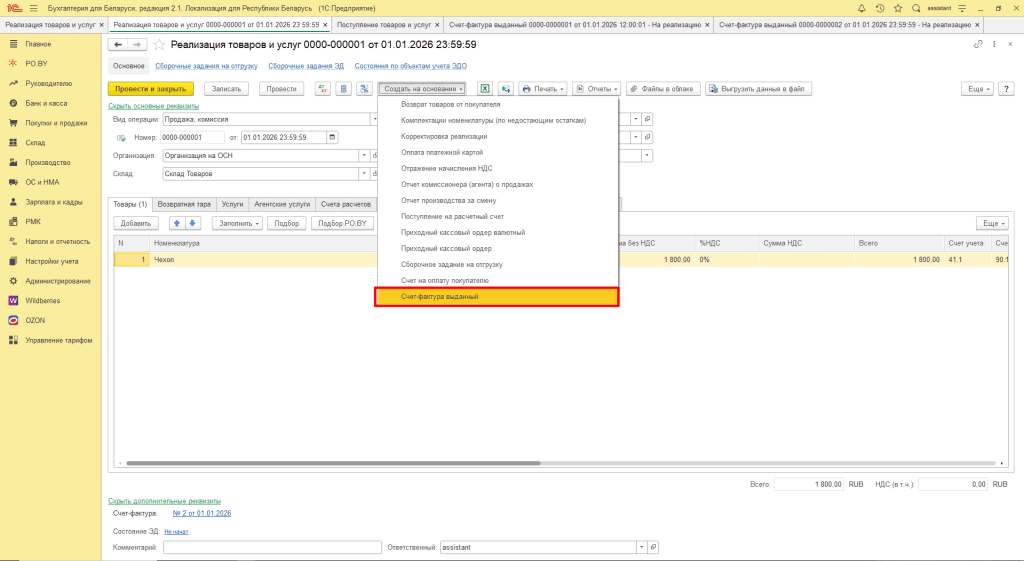
Task: Click the Комментарий input field
Action: point(272,547)
